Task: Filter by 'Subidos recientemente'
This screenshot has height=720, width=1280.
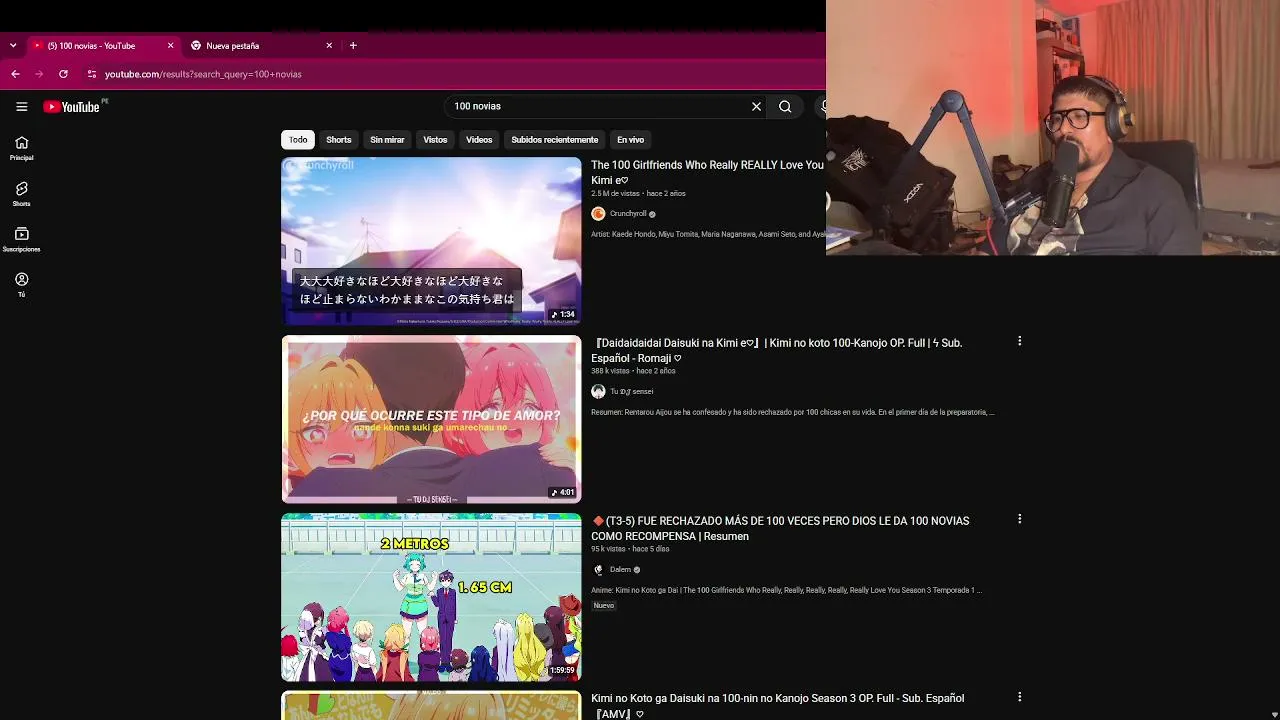Action: (x=555, y=140)
